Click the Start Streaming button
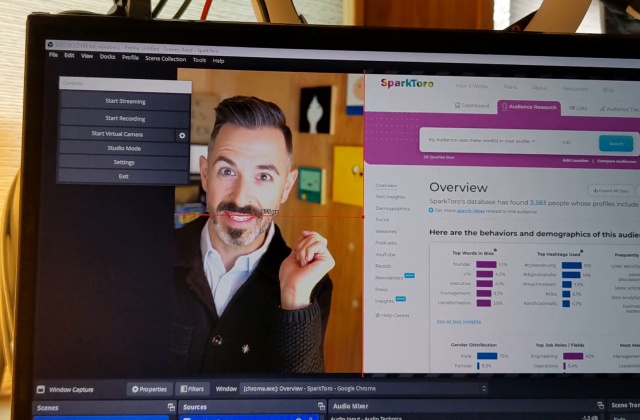This screenshot has height=420, width=640. tap(125, 101)
